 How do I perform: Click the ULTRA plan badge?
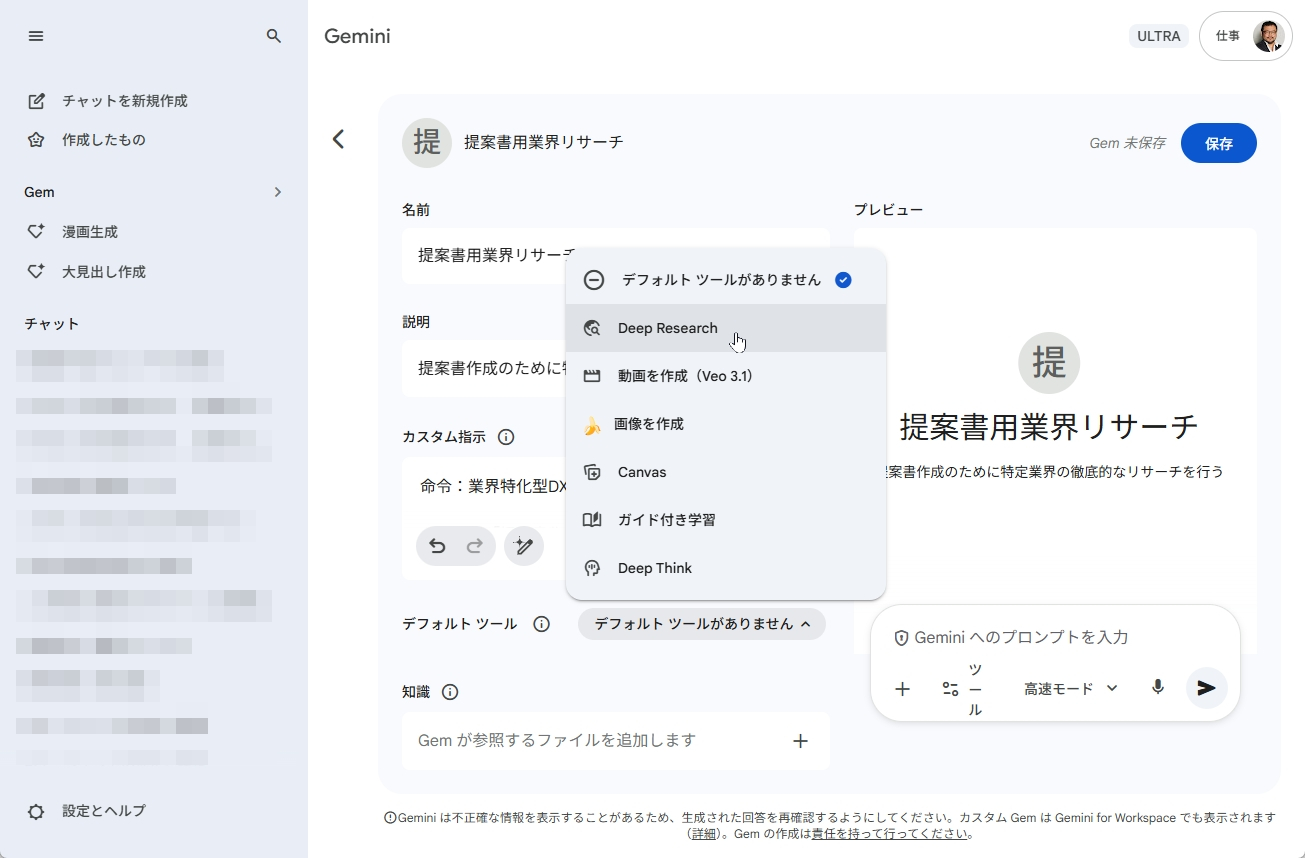[x=1159, y=36]
